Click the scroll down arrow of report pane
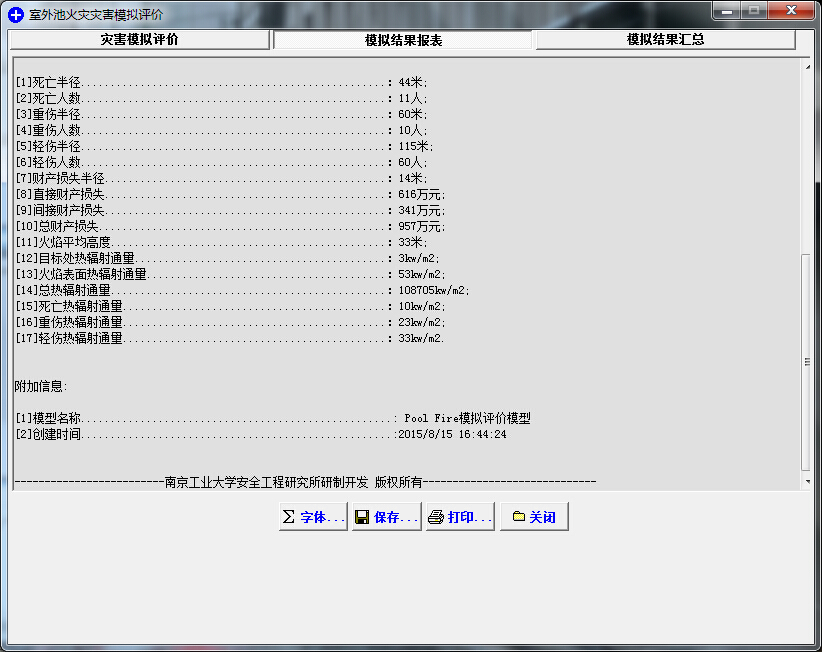The height and width of the screenshot is (652, 822). (x=807, y=482)
